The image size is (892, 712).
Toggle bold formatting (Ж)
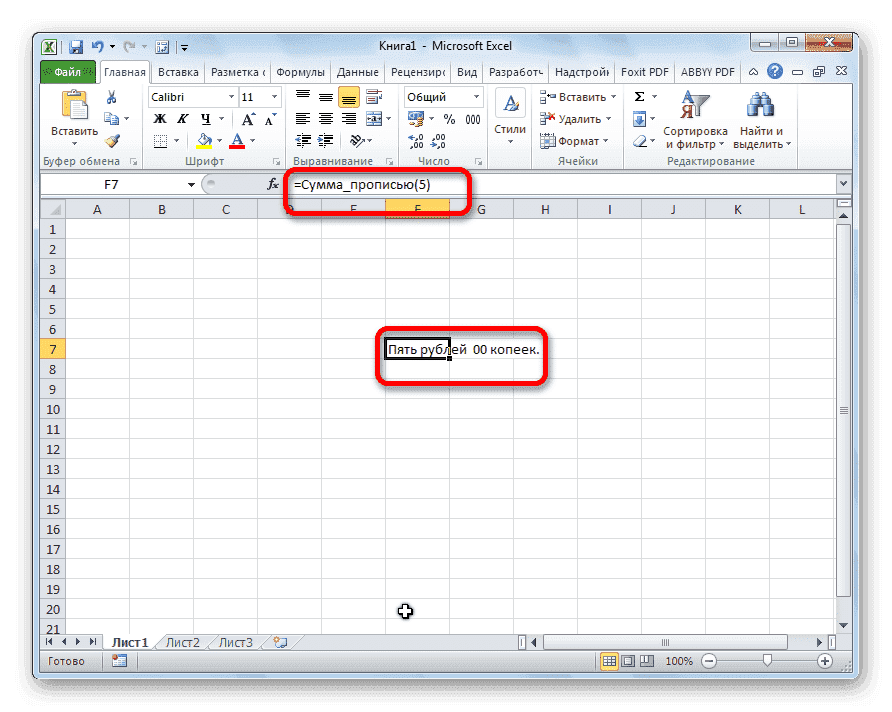(x=158, y=119)
